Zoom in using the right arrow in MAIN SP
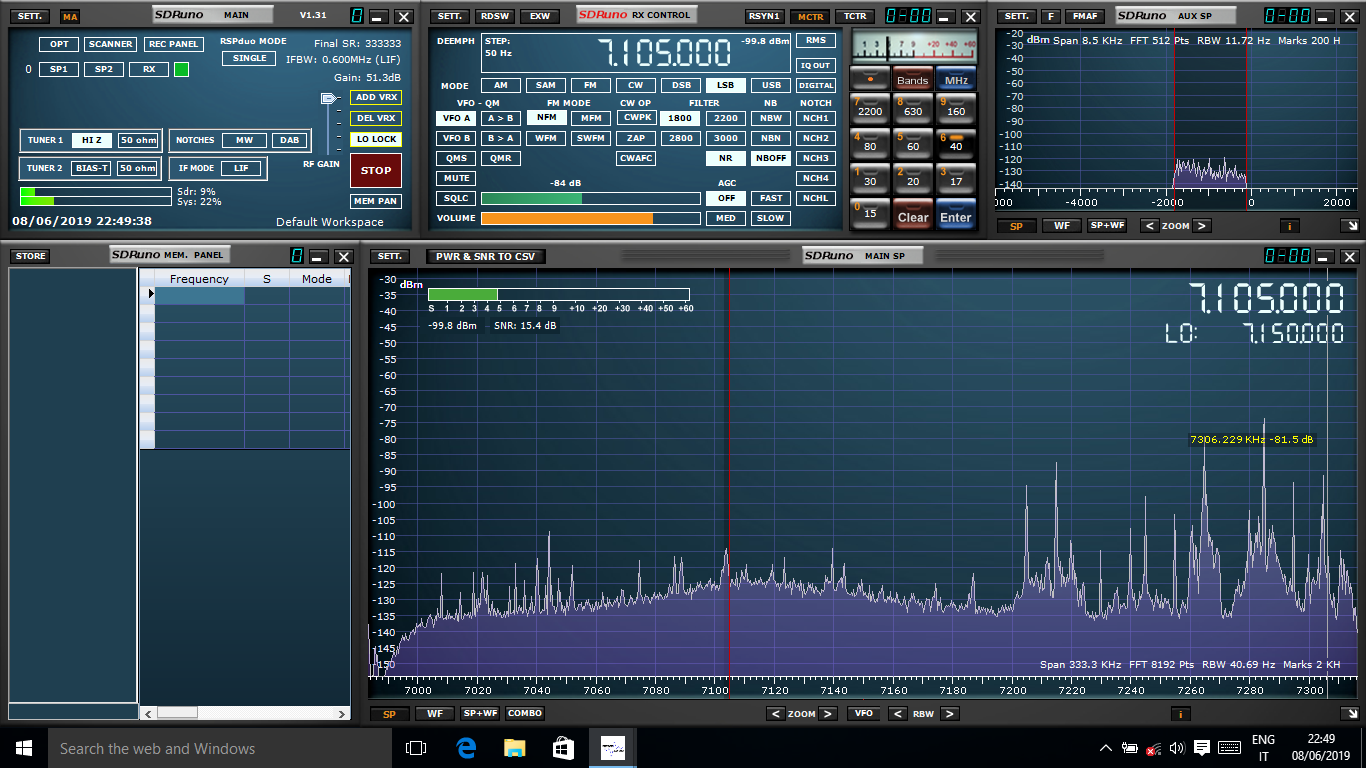1366x768 pixels. click(x=828, y=714)
